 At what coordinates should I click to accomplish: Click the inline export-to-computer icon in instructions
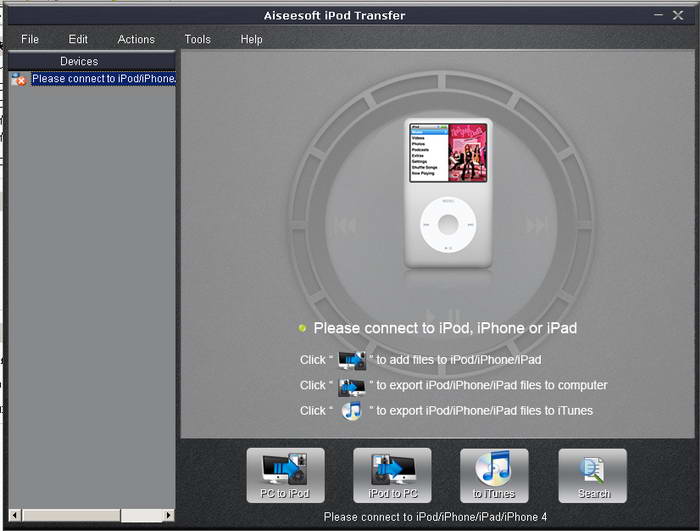[352, 386]
